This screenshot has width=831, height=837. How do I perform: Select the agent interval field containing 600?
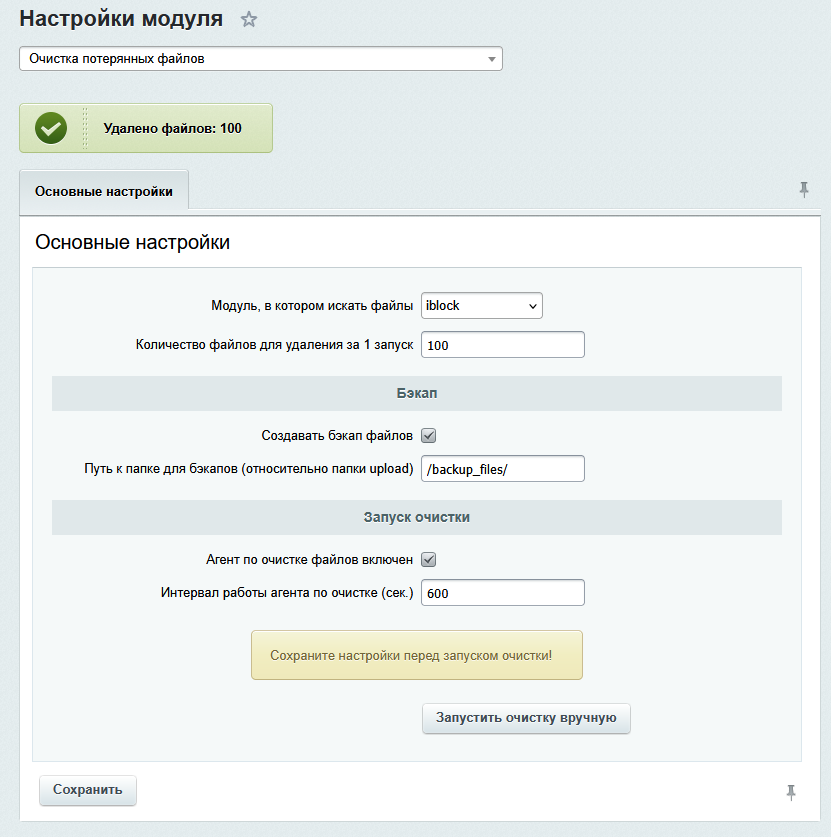click(503, 593)
